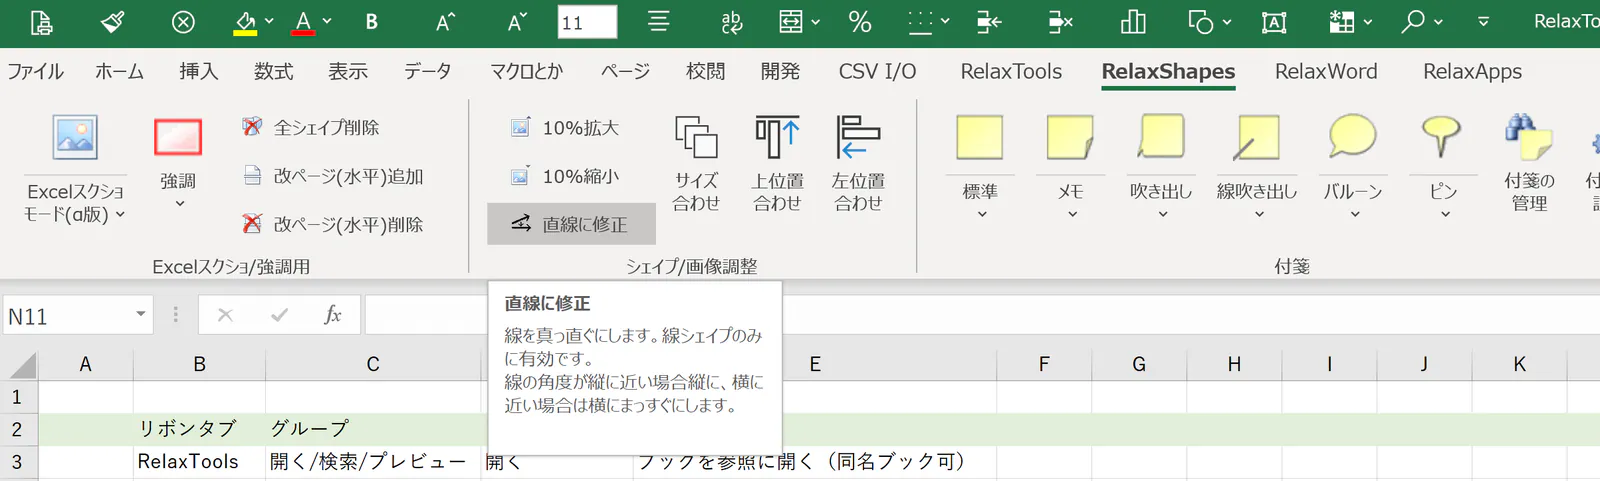1600x481 pixels.
Task: Apply percent style format
Action: click(x=860, y=22)
